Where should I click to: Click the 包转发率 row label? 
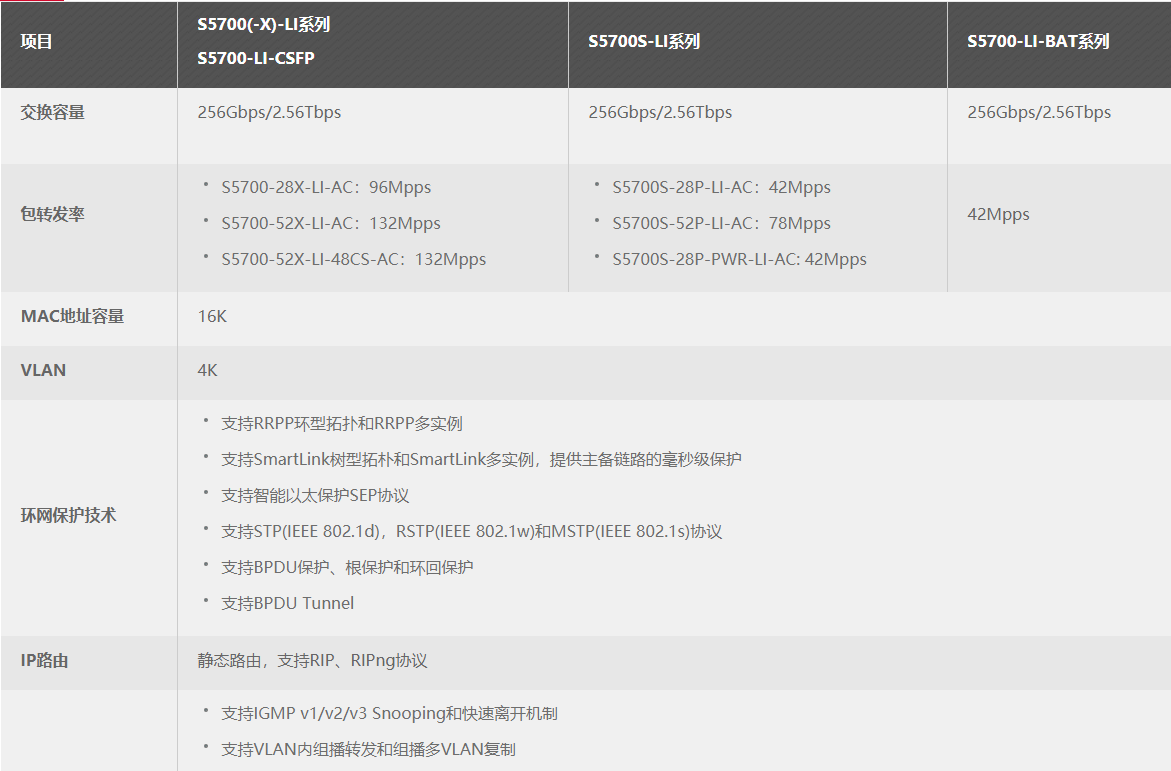53,214
